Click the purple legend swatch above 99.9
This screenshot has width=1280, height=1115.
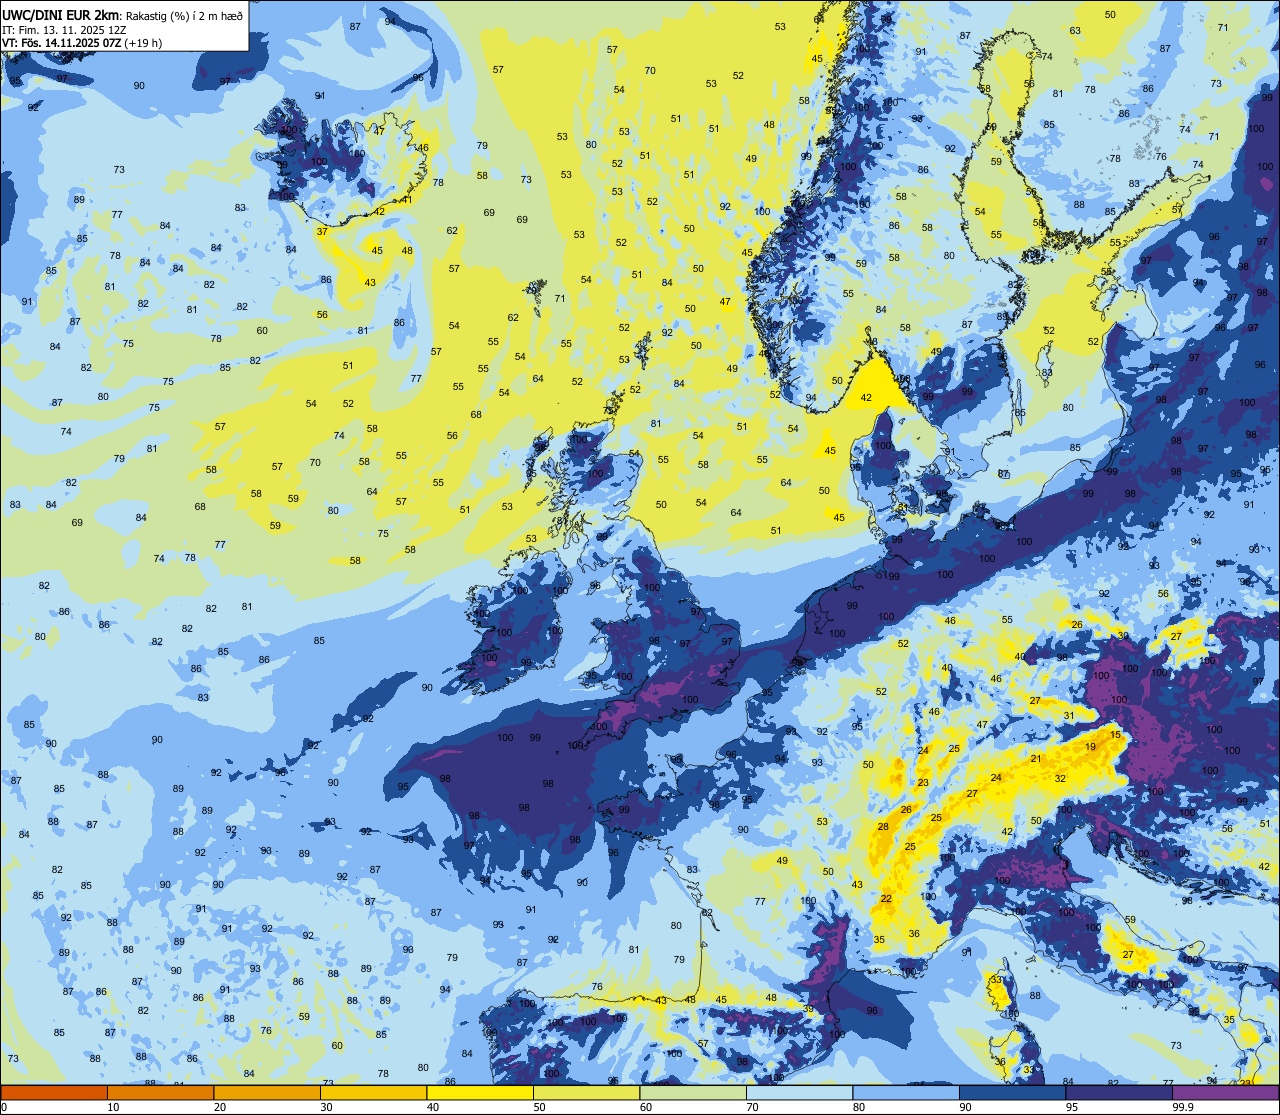(1225, 1093)
